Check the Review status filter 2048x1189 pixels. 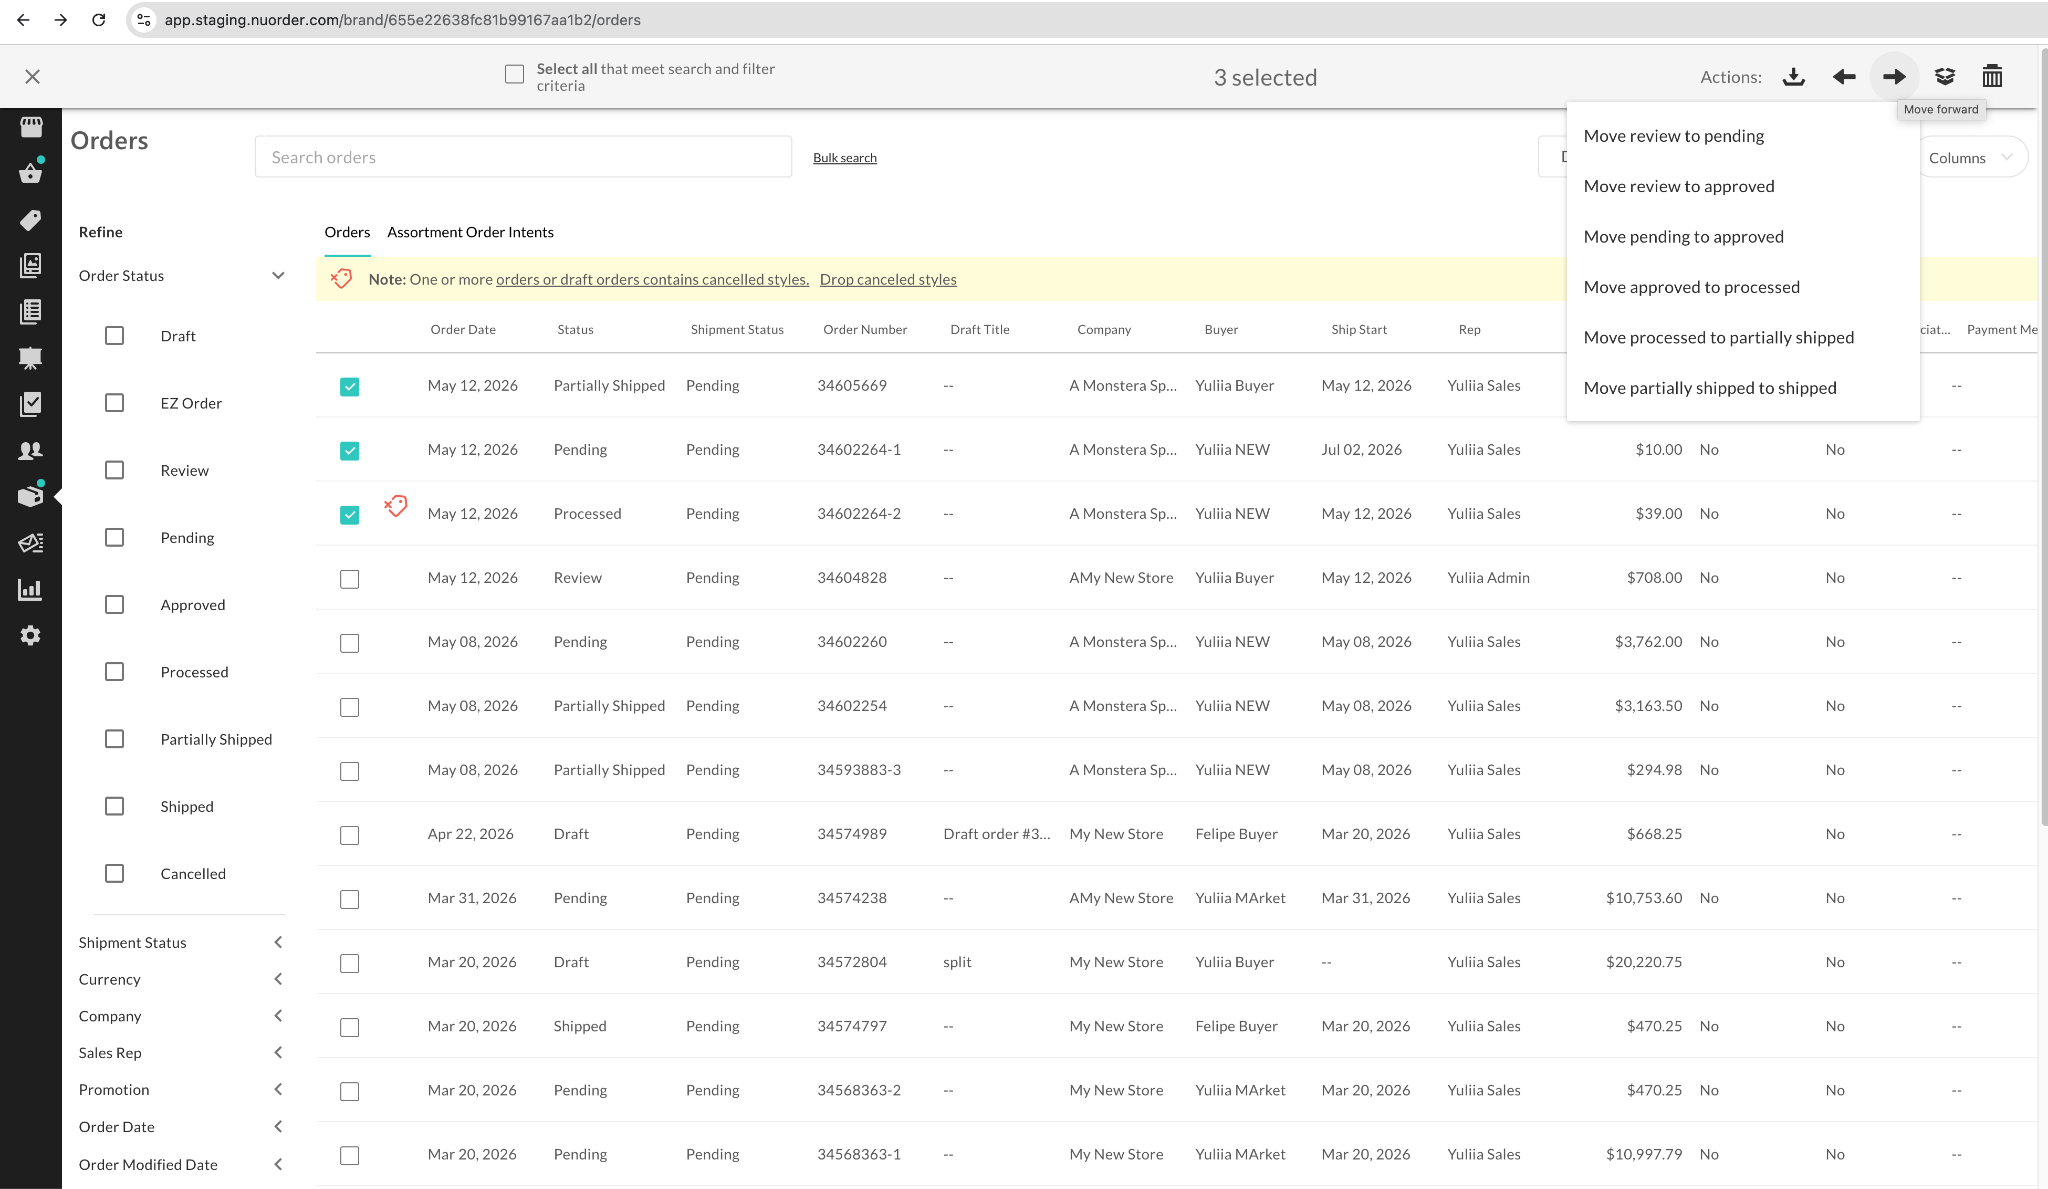[115, 470]
